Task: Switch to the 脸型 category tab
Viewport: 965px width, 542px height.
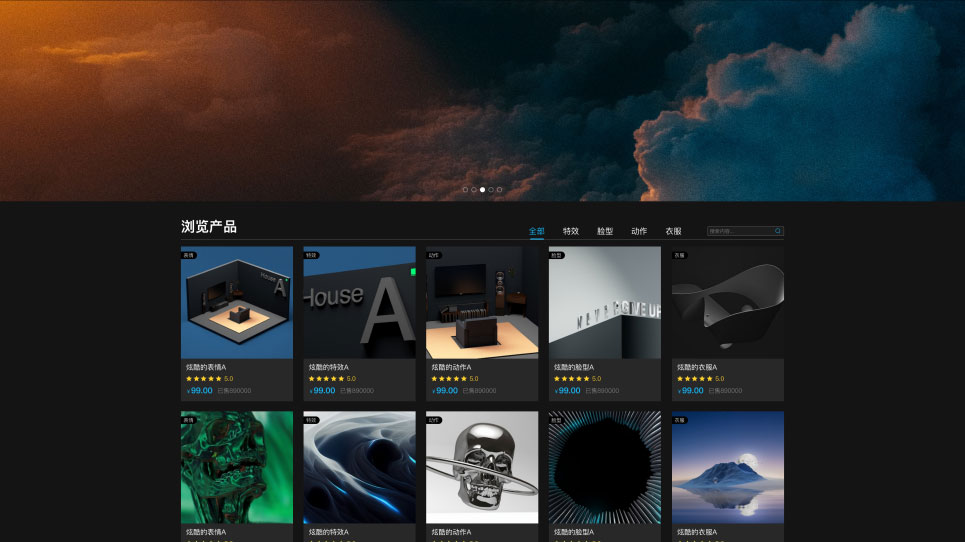Action: pos(605,231)
